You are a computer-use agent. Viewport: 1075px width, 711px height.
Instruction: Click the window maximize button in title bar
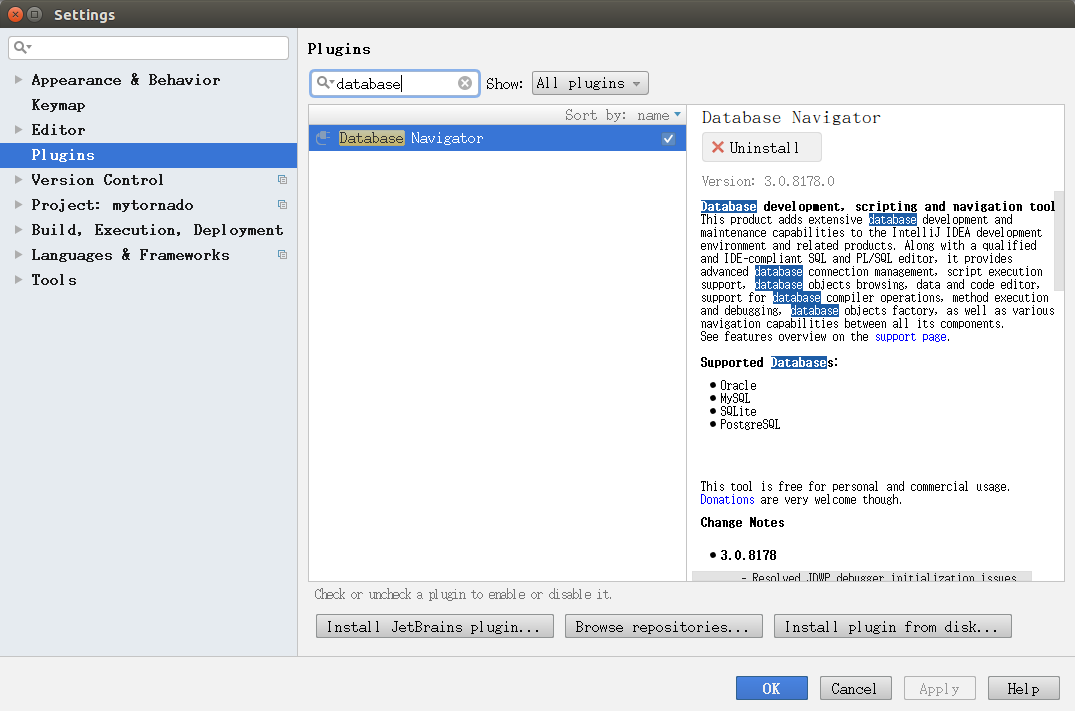[34, 14]
